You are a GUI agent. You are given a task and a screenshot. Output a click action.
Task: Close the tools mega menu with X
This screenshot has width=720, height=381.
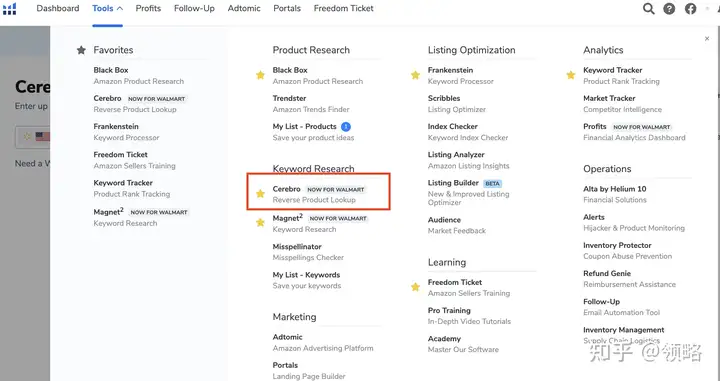pyautogui.click(x=707, y=39)
